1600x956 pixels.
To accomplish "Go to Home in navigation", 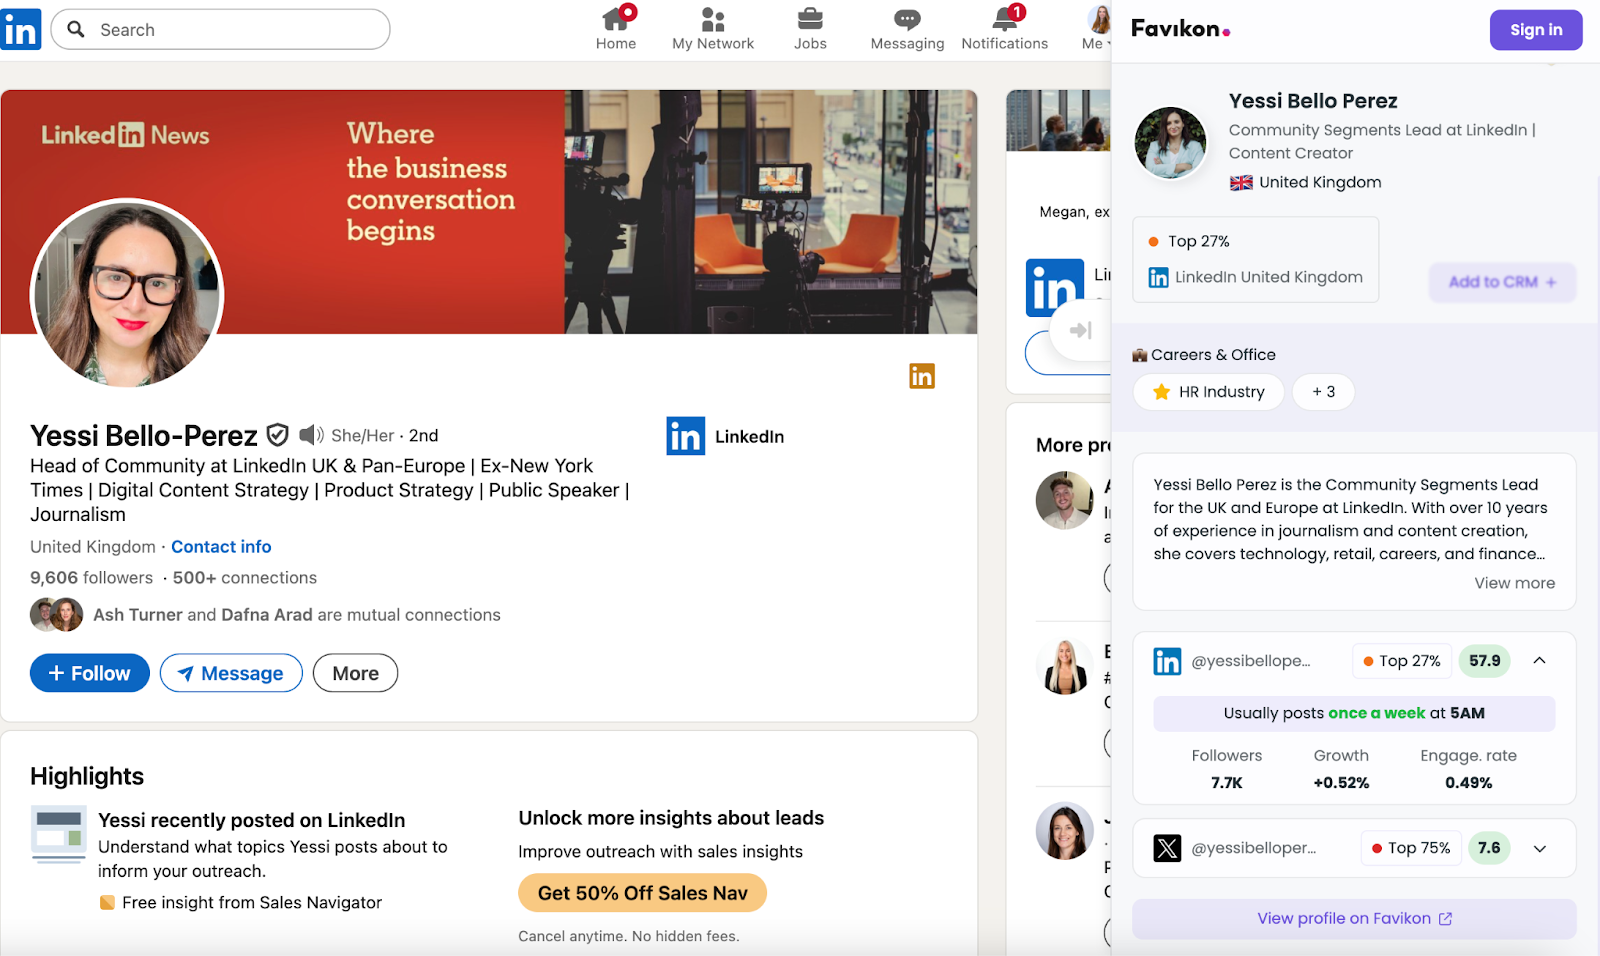I will (x=616, y=28).
